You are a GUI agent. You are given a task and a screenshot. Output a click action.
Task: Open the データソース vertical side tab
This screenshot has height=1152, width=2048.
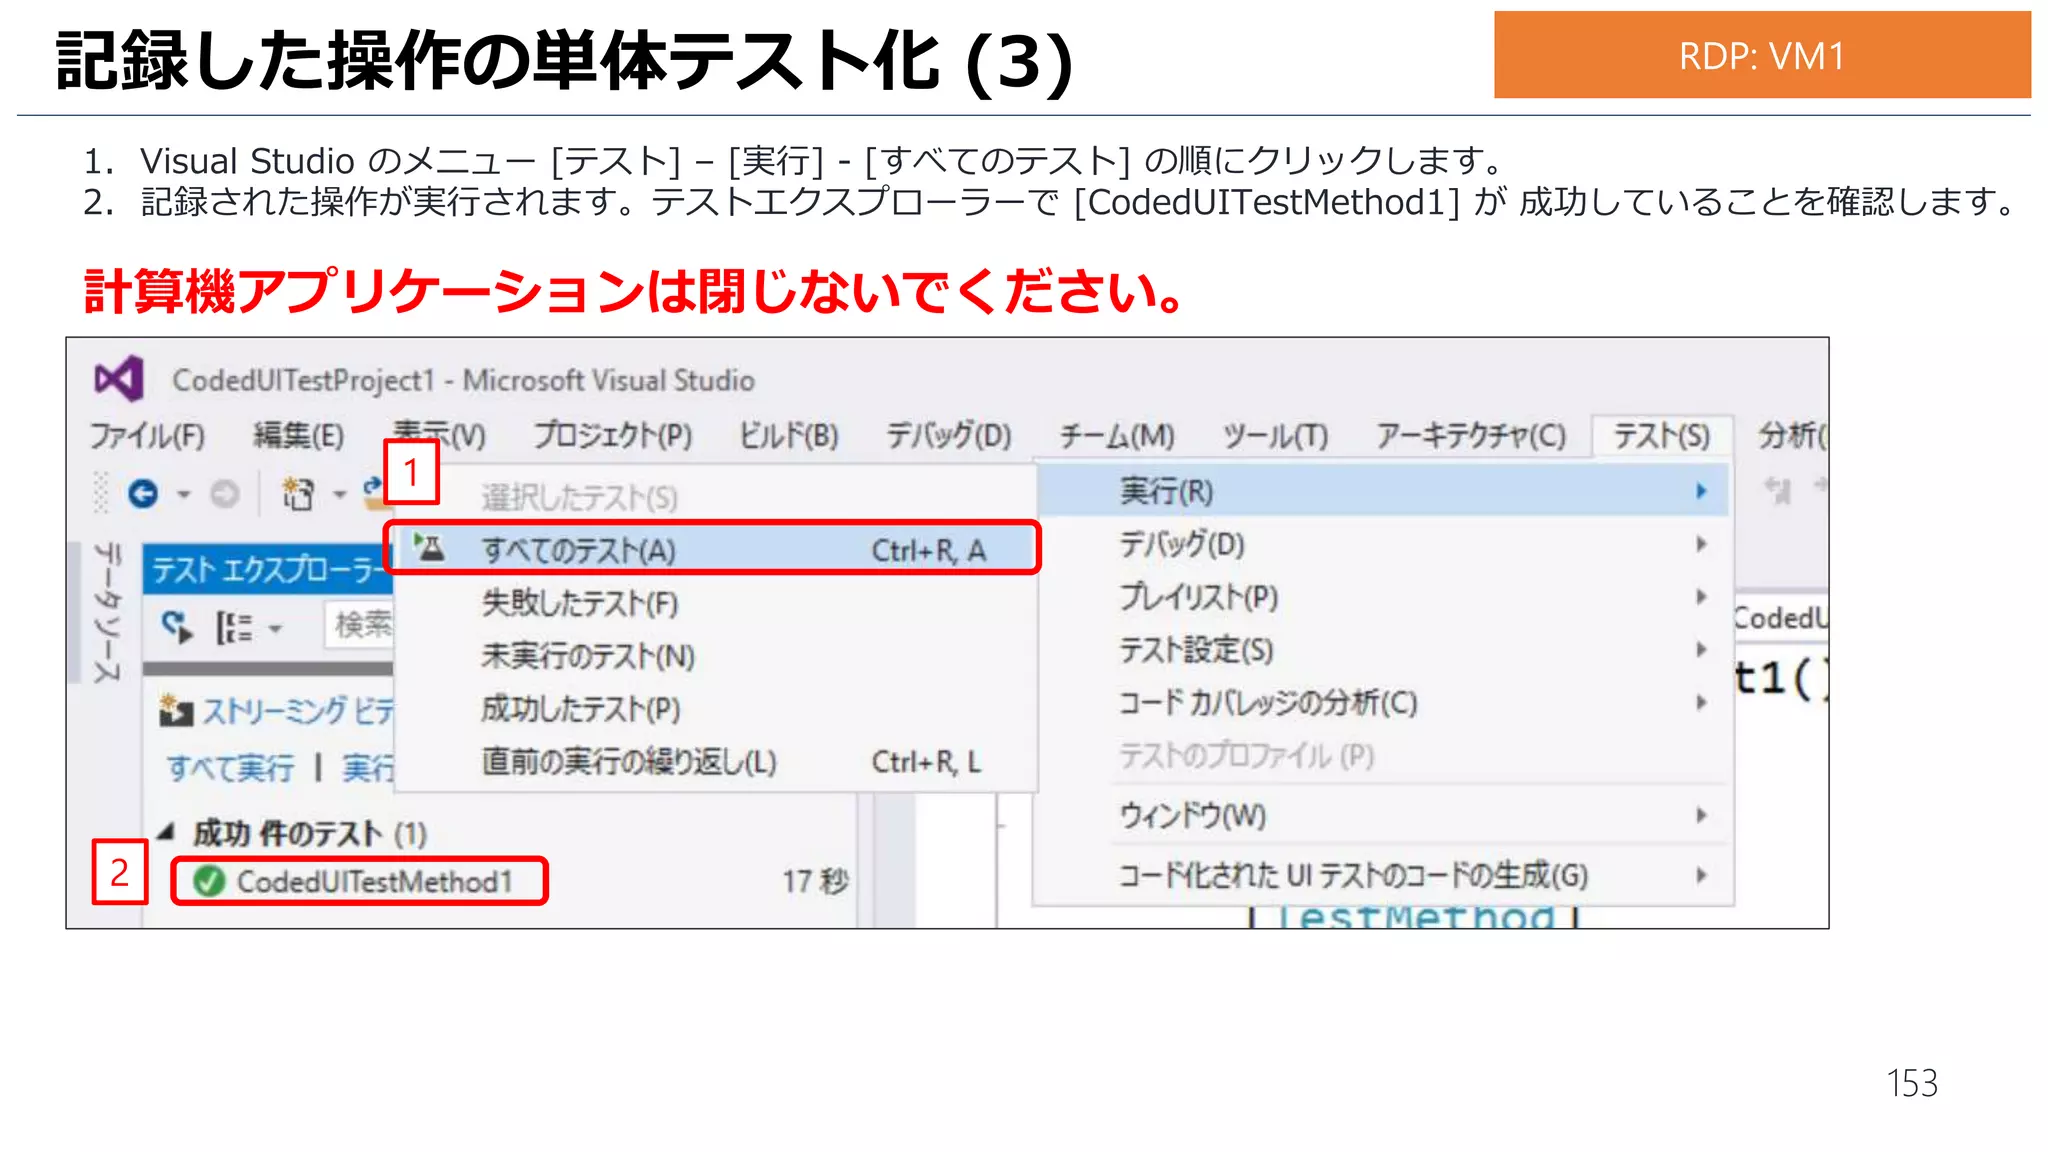[x=107, y=612]
